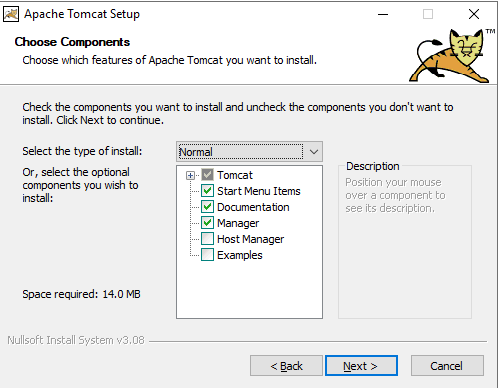Enable the Host Manager checkbox

tap(207, 239)
